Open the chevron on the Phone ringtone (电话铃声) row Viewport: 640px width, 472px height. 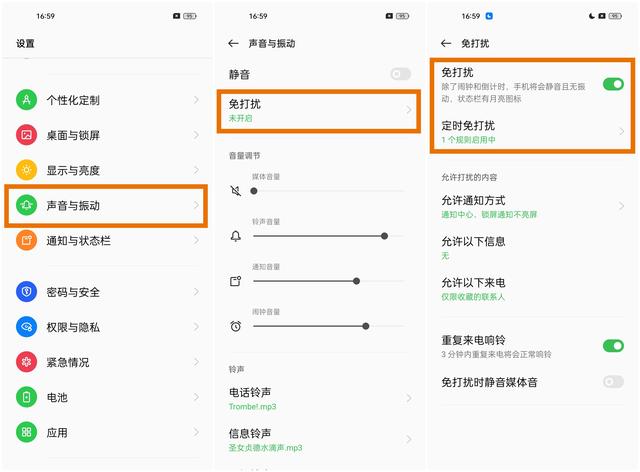409,398
